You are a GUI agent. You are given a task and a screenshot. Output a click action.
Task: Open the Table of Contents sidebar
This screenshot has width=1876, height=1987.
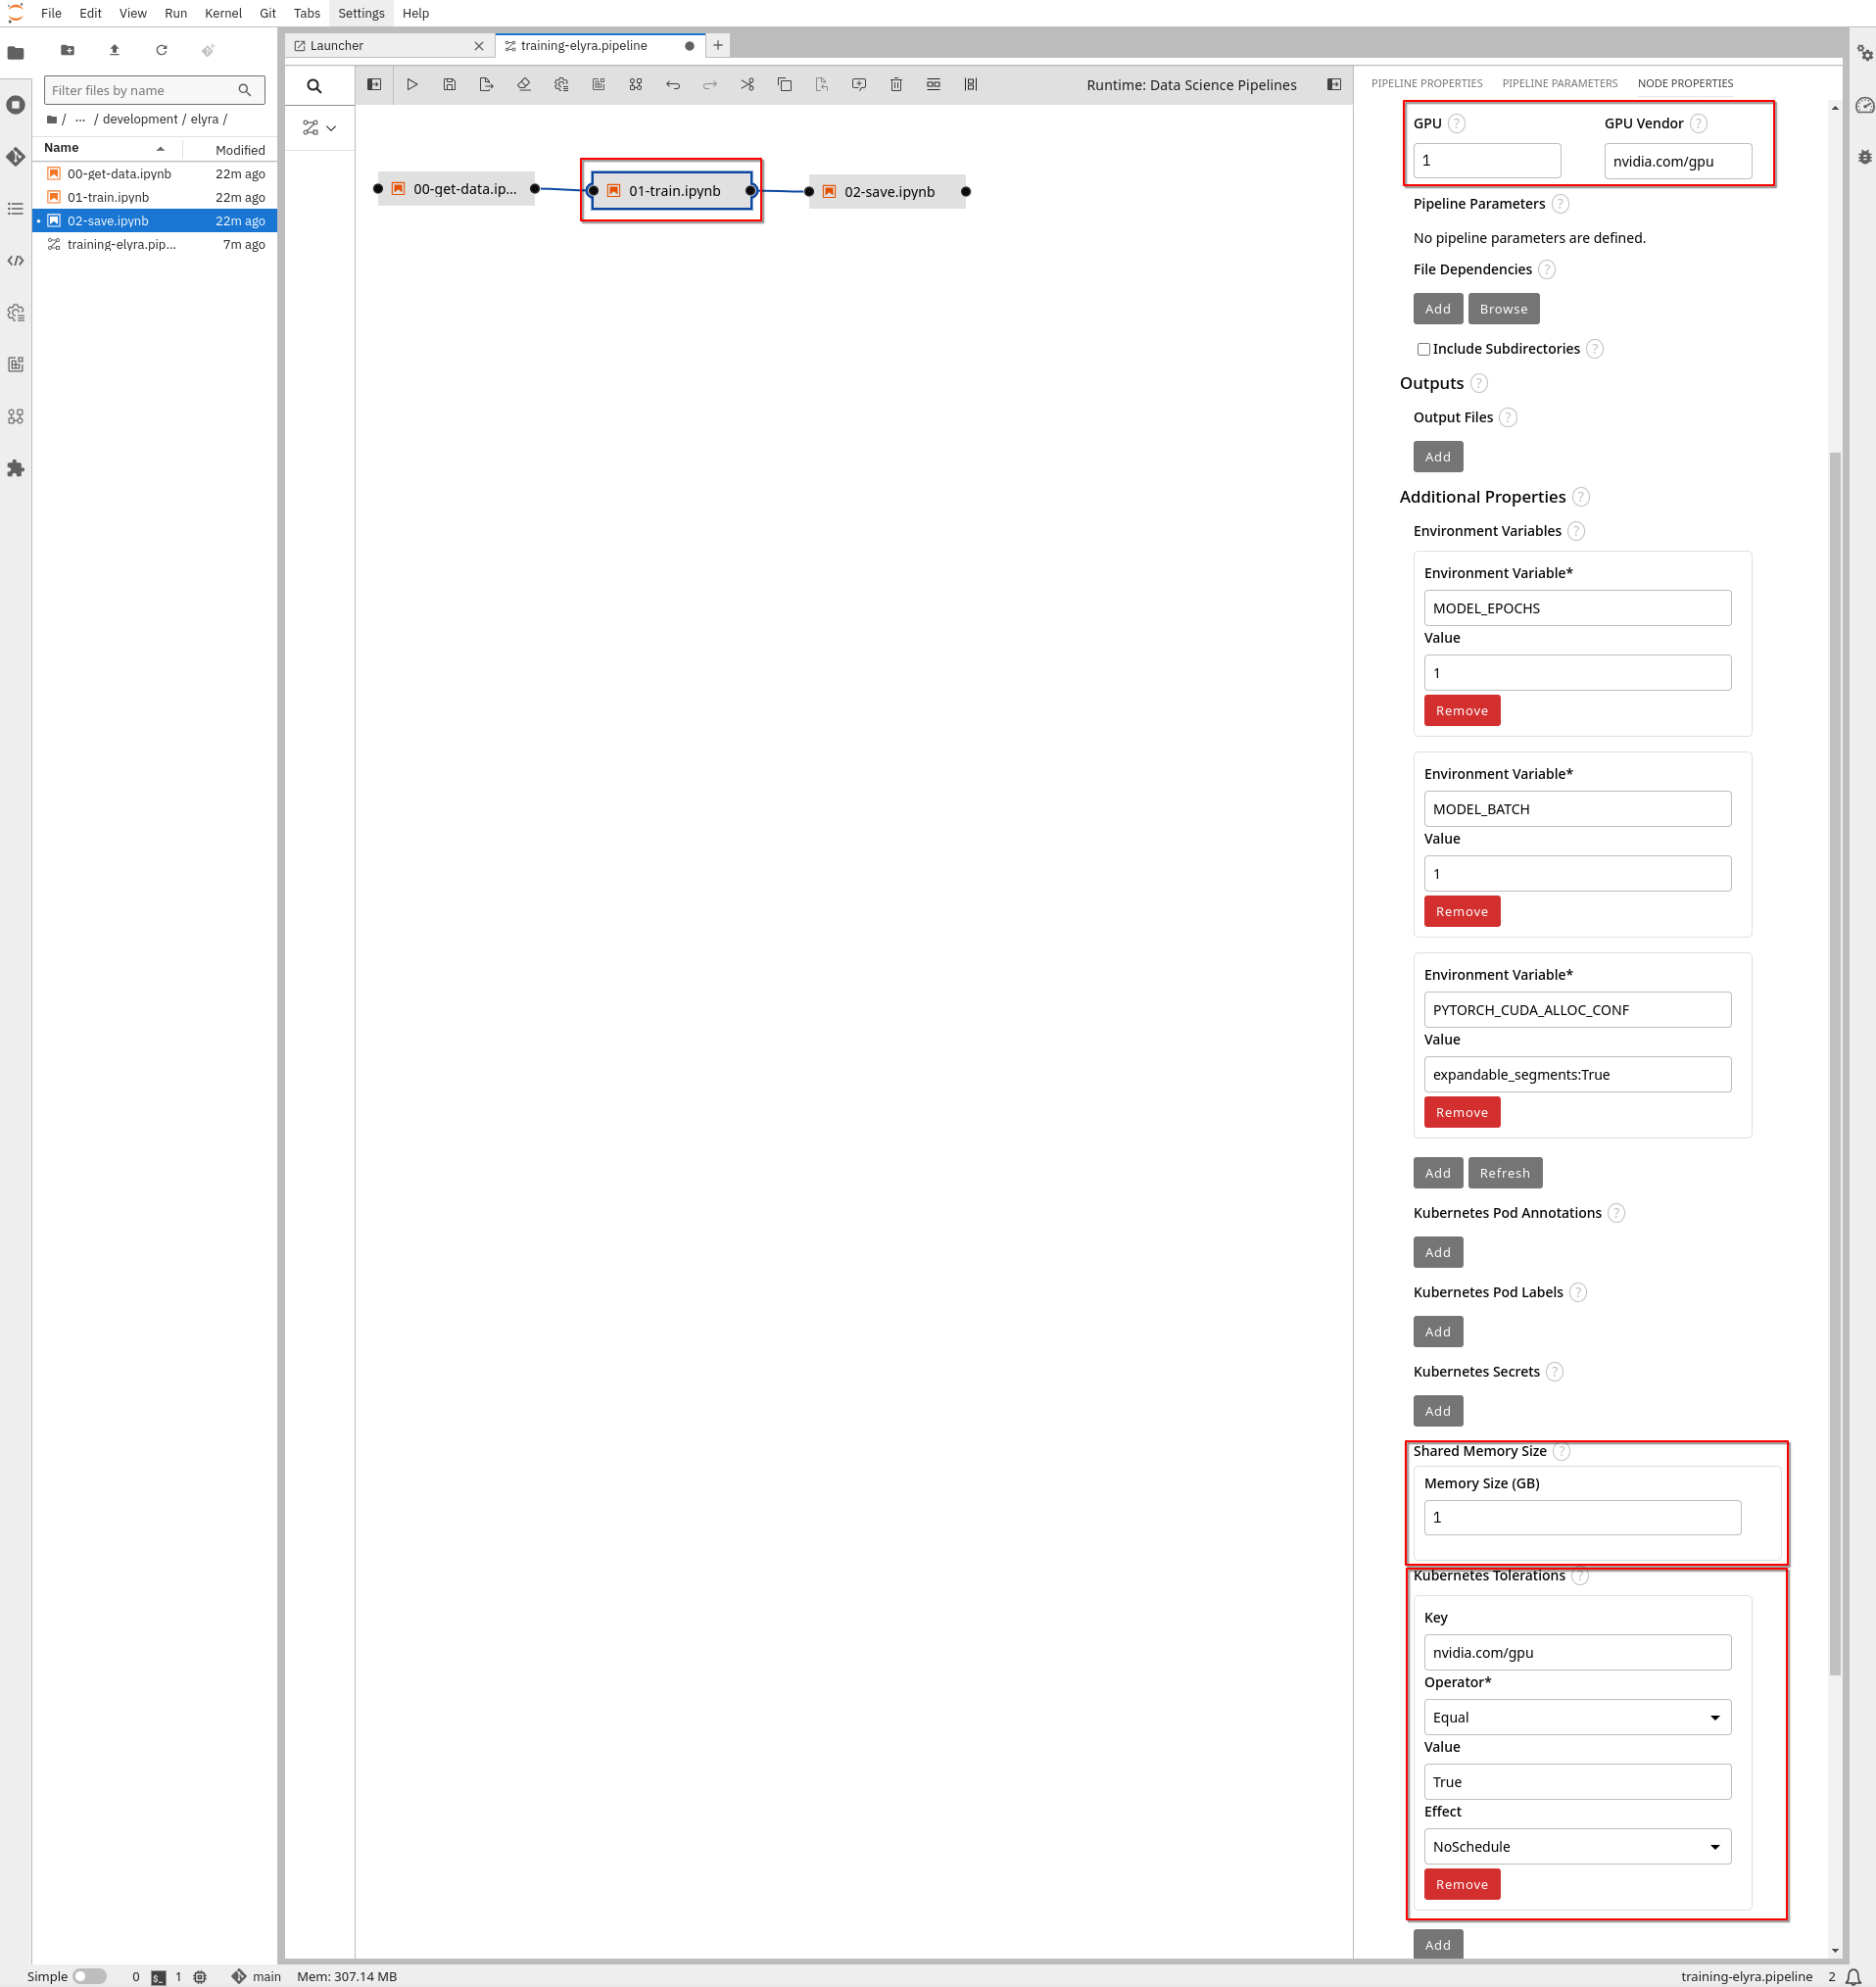16,209
